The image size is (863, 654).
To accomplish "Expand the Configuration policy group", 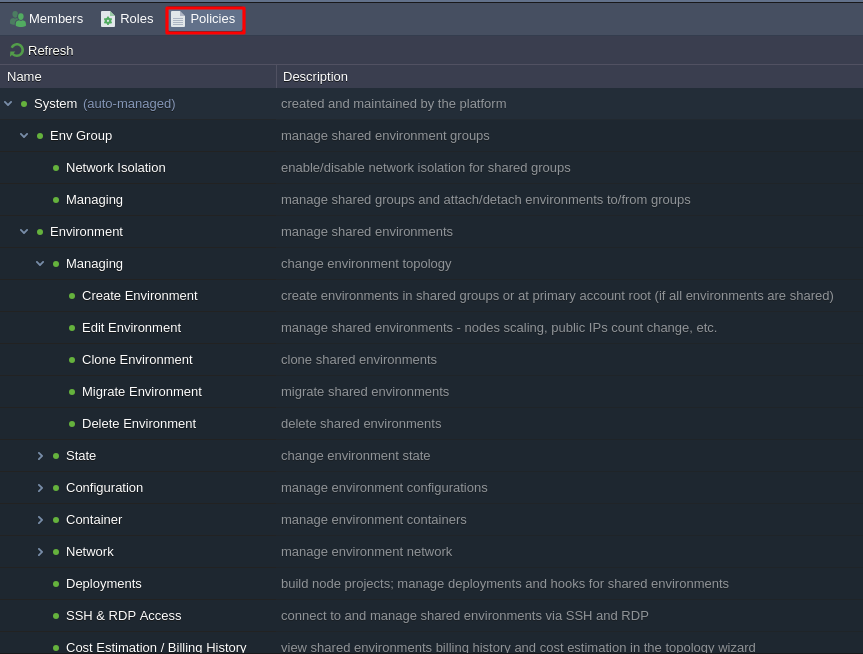I will (40, 488).
